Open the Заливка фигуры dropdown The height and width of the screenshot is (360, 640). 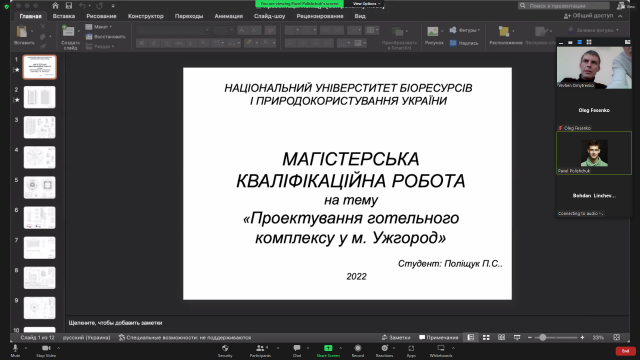[593, 30]
